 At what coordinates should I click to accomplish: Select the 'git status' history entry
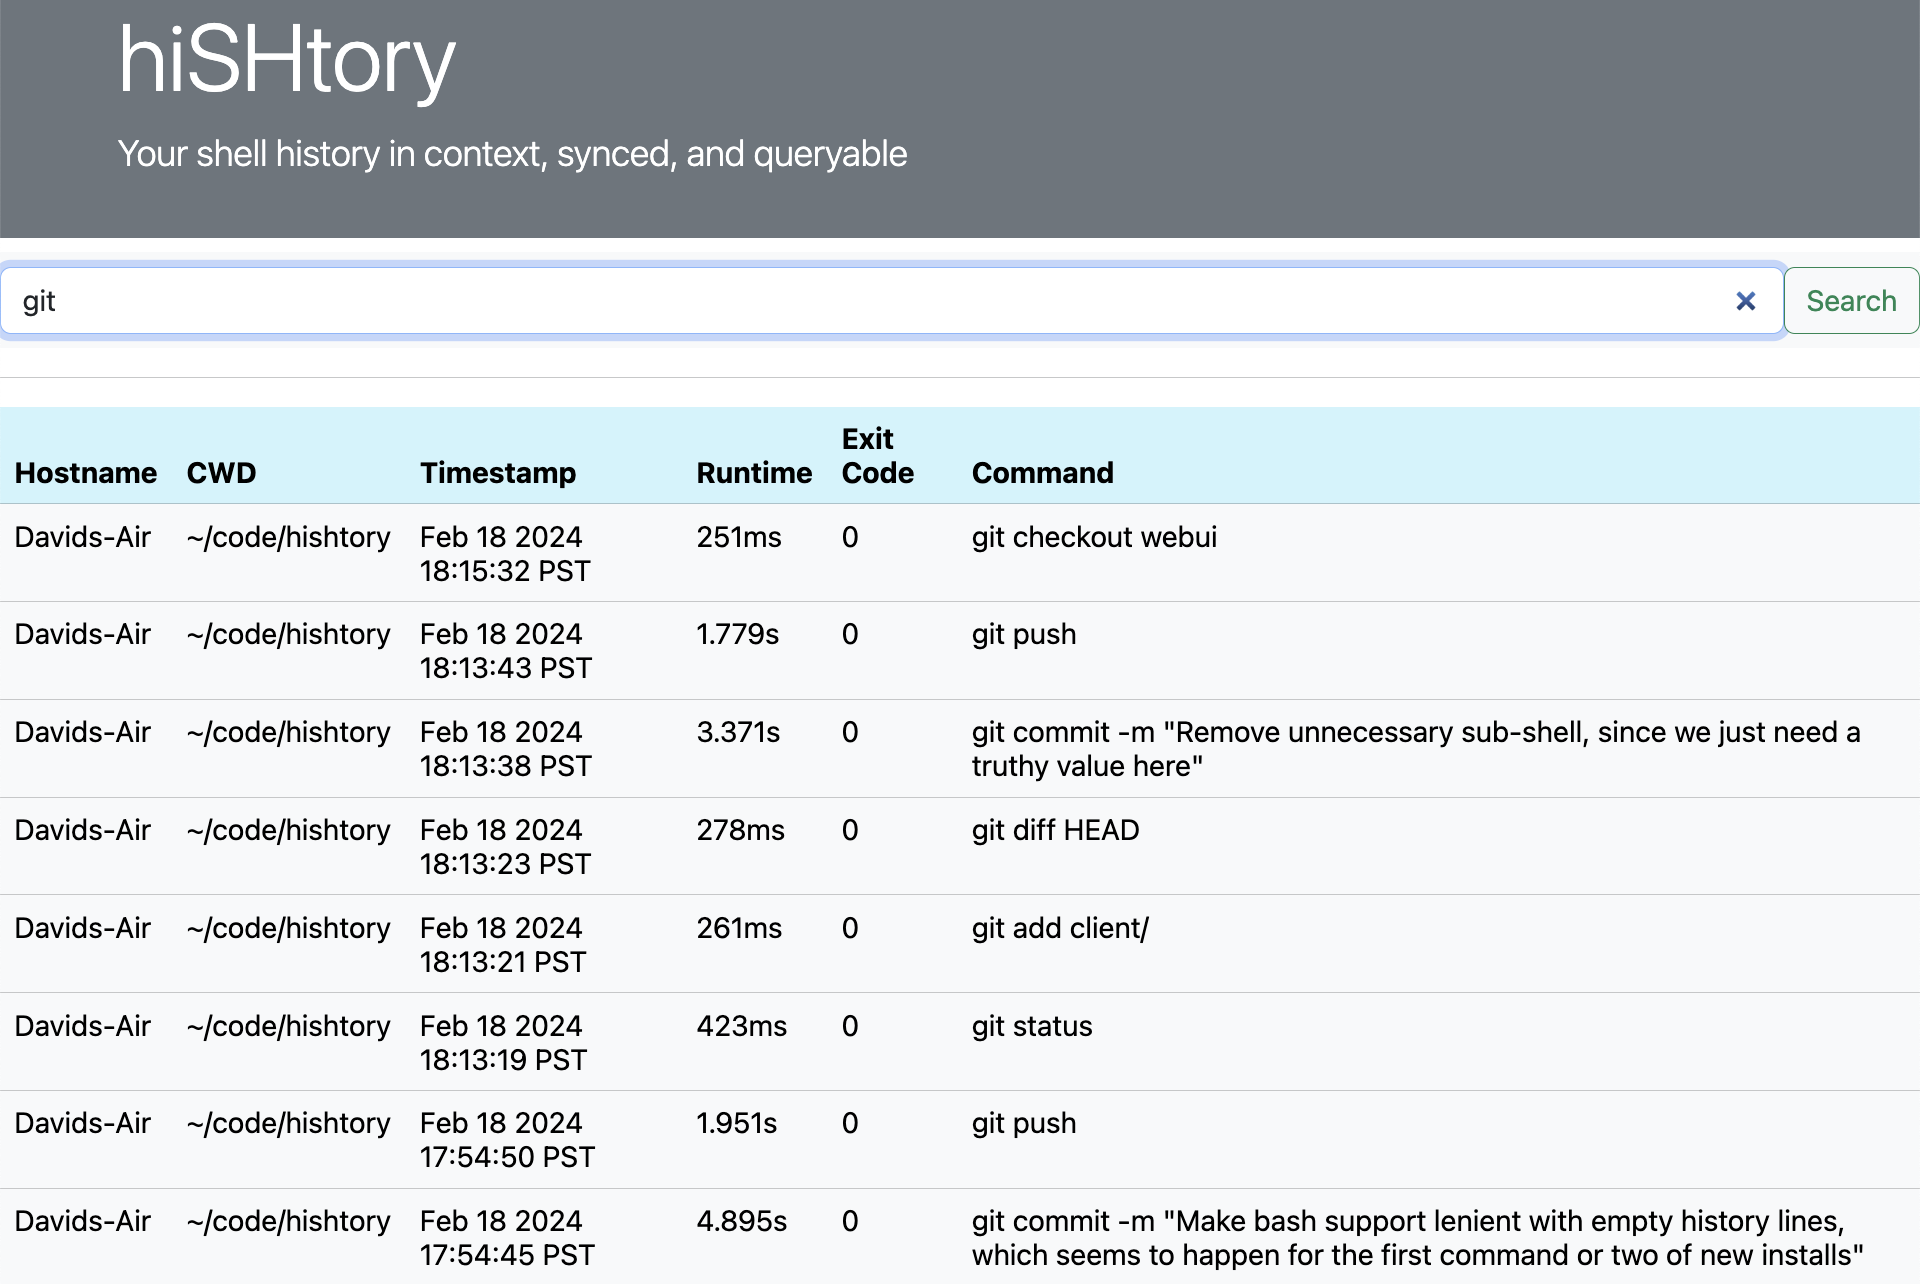[1032, 1026]
